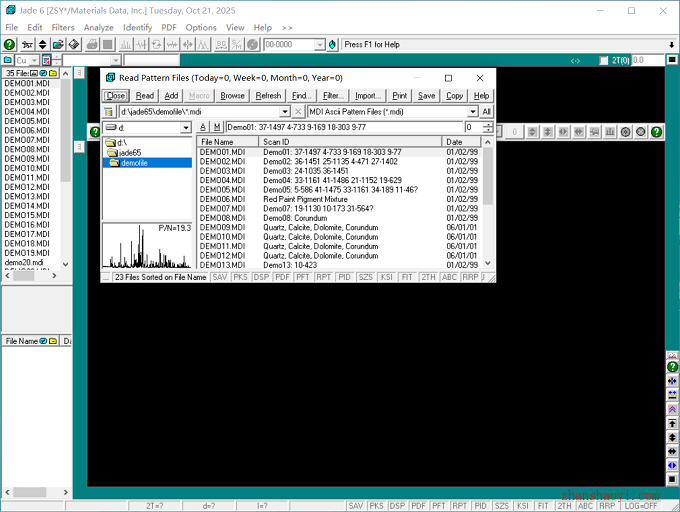Open the d: drive dropdown
The height and width of the screenshot is (512, 680).
coord(186,128)
